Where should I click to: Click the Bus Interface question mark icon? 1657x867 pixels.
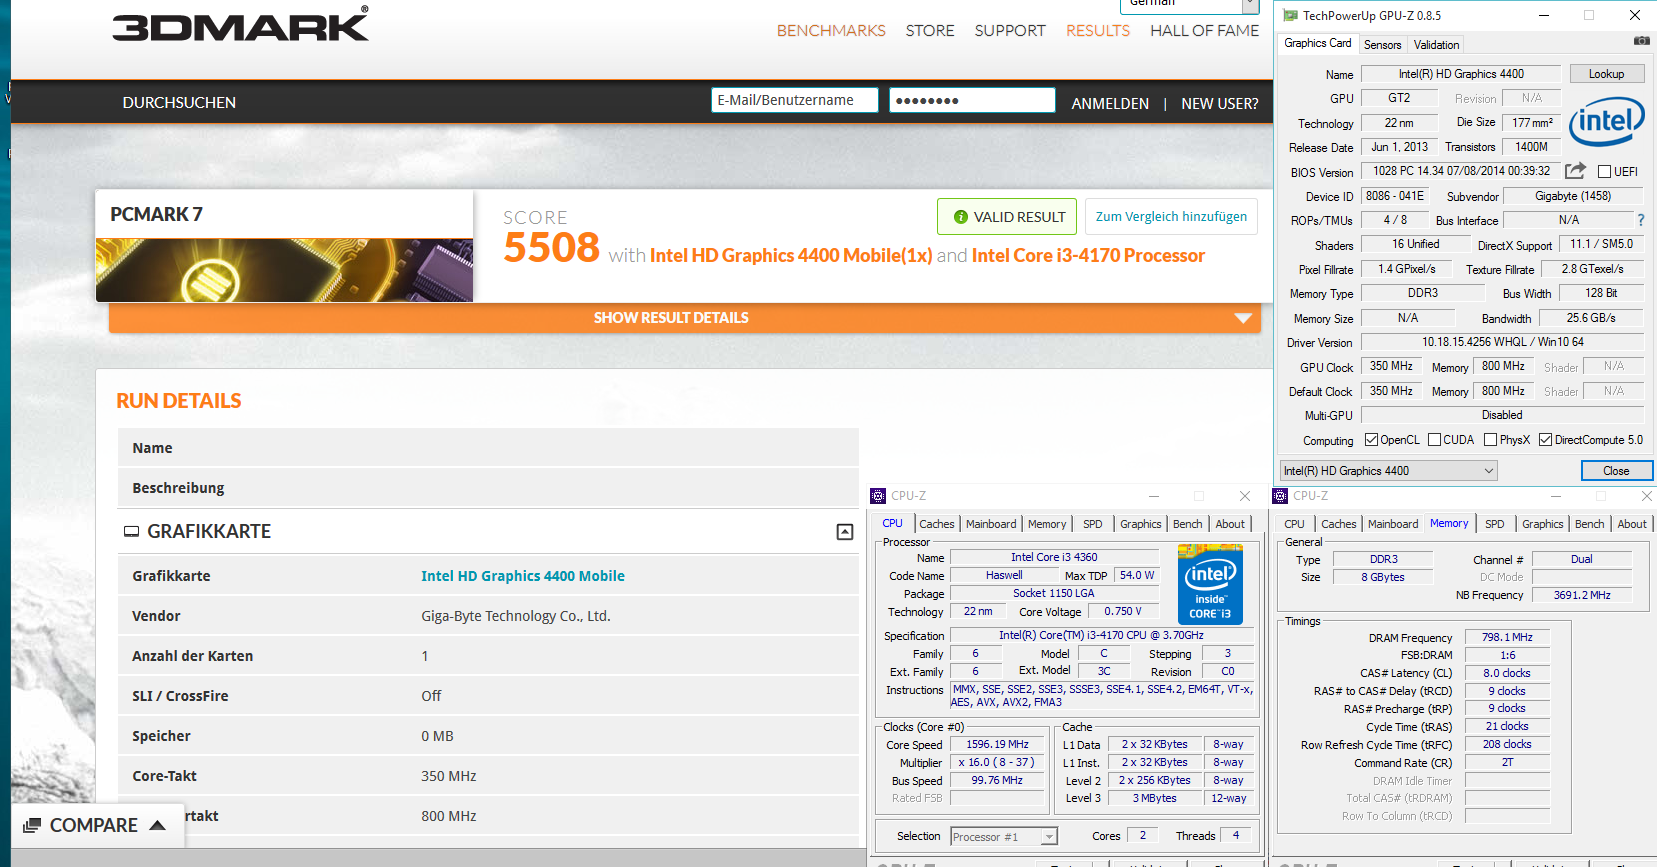[x=1641, y=220]
